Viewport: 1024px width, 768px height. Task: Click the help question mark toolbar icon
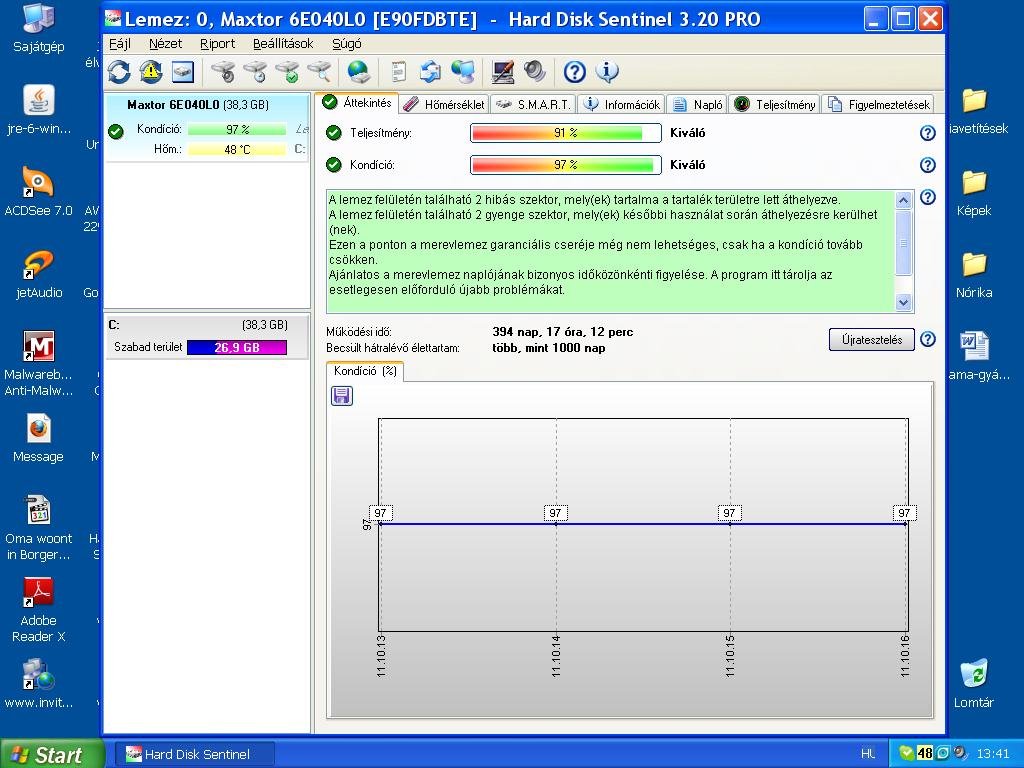(x=575, y=72)
